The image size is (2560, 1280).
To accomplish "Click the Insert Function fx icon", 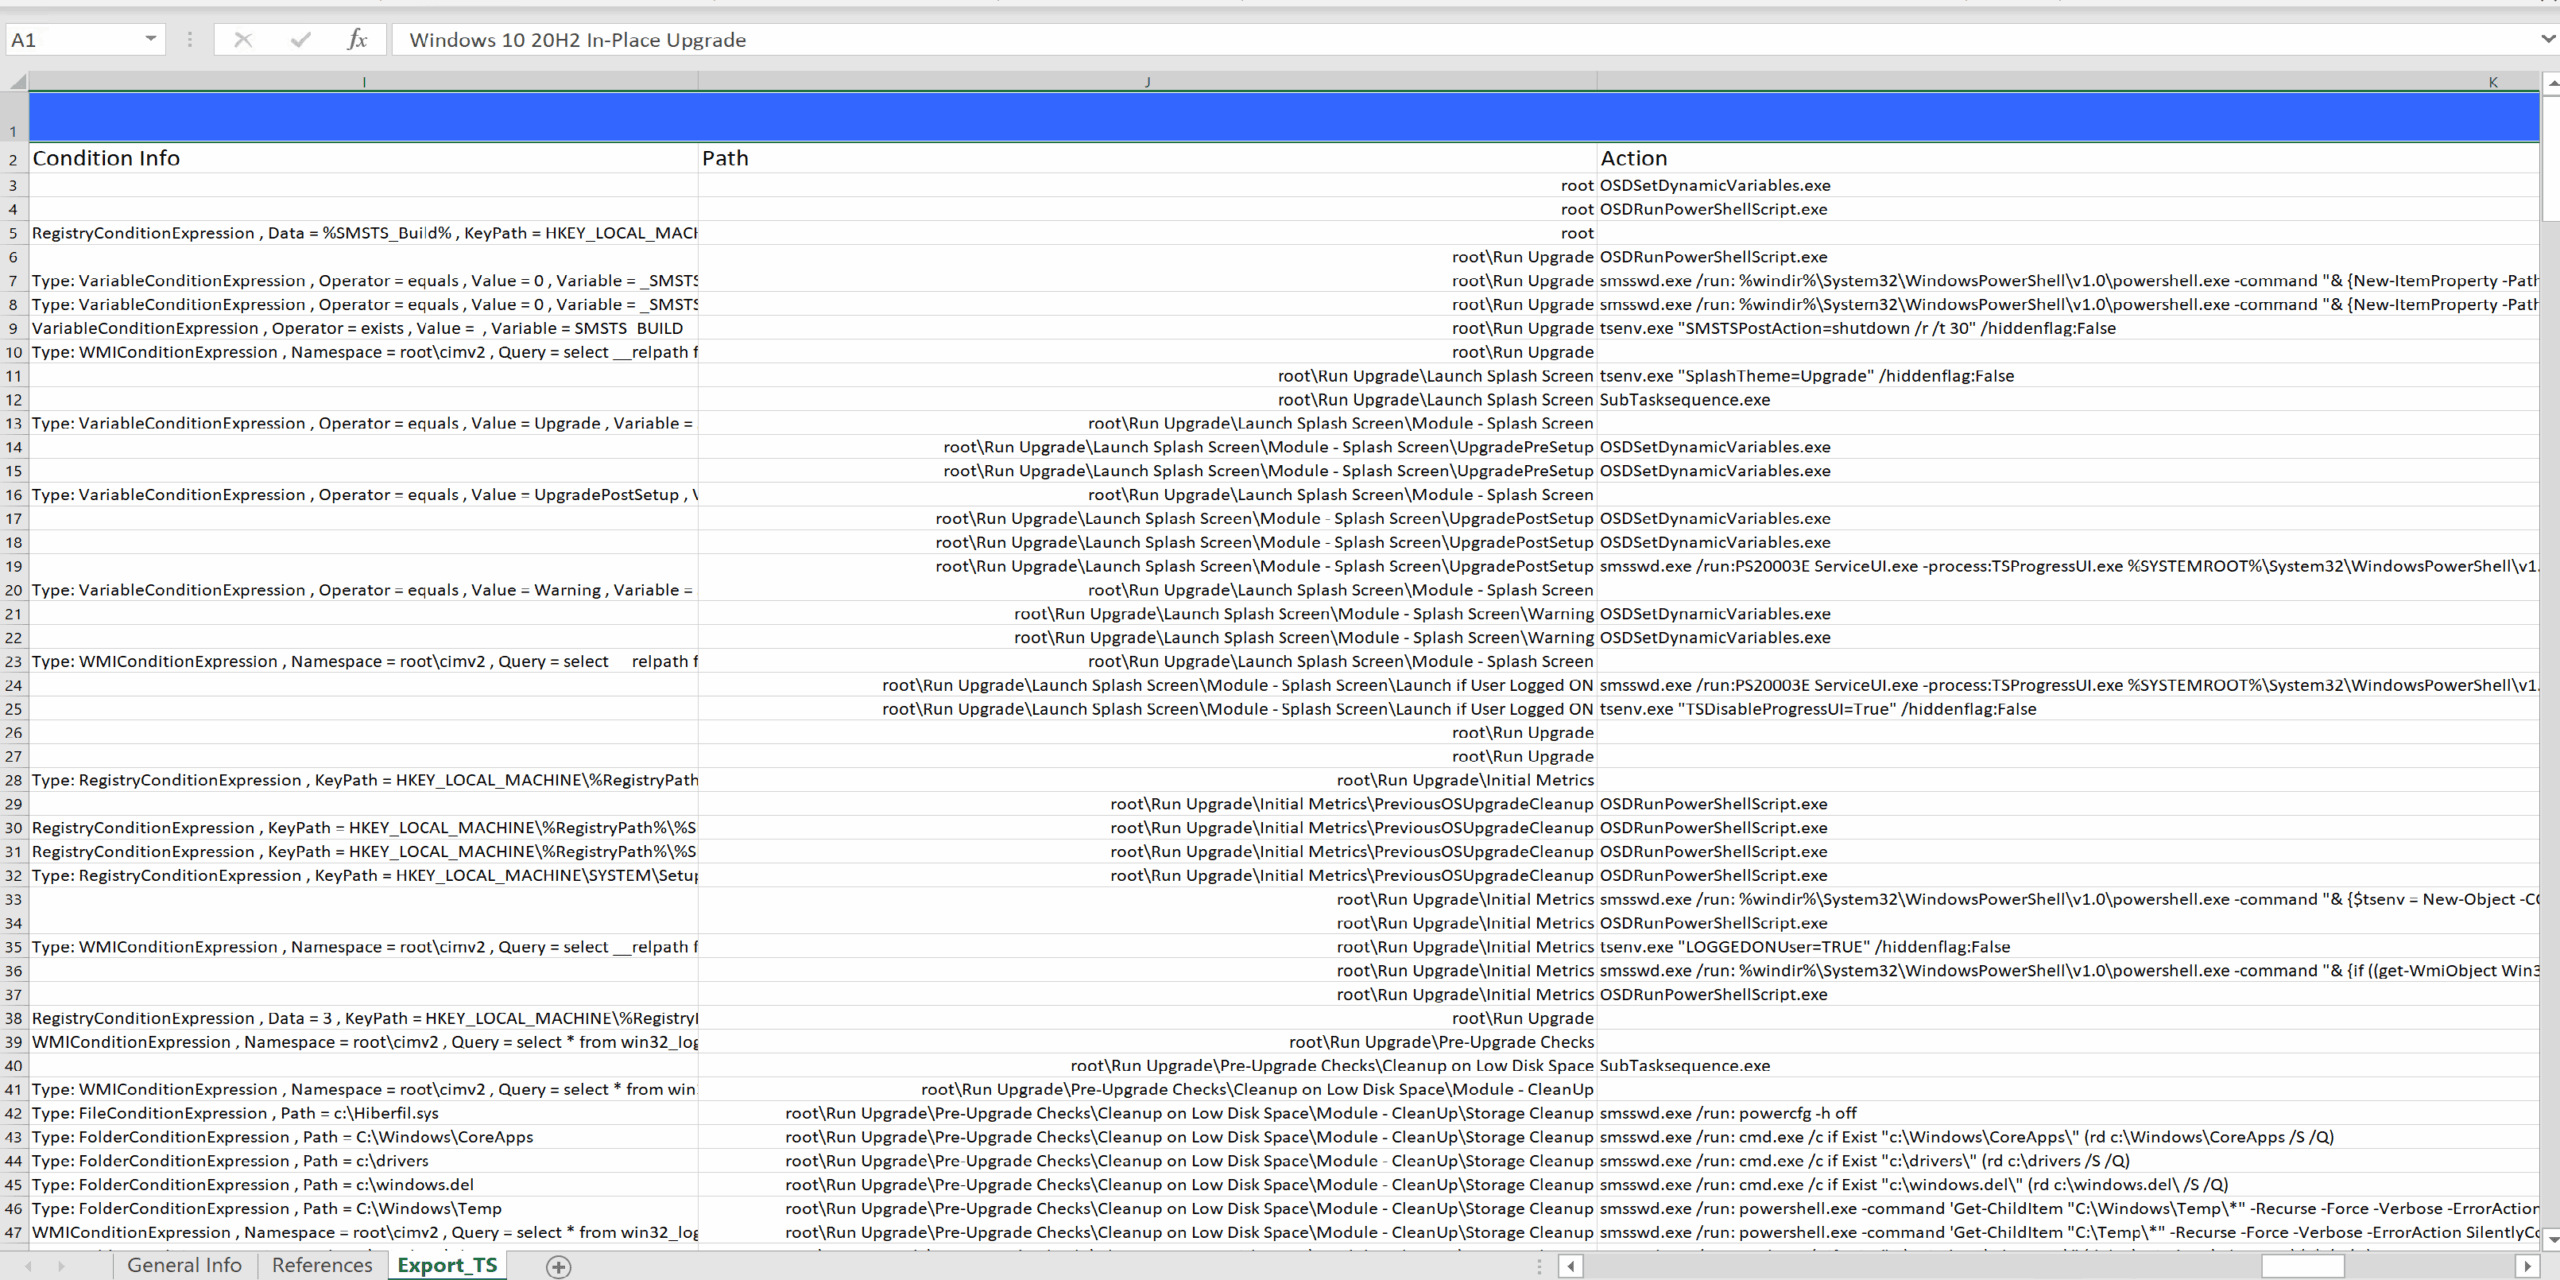I will [357, 40].
